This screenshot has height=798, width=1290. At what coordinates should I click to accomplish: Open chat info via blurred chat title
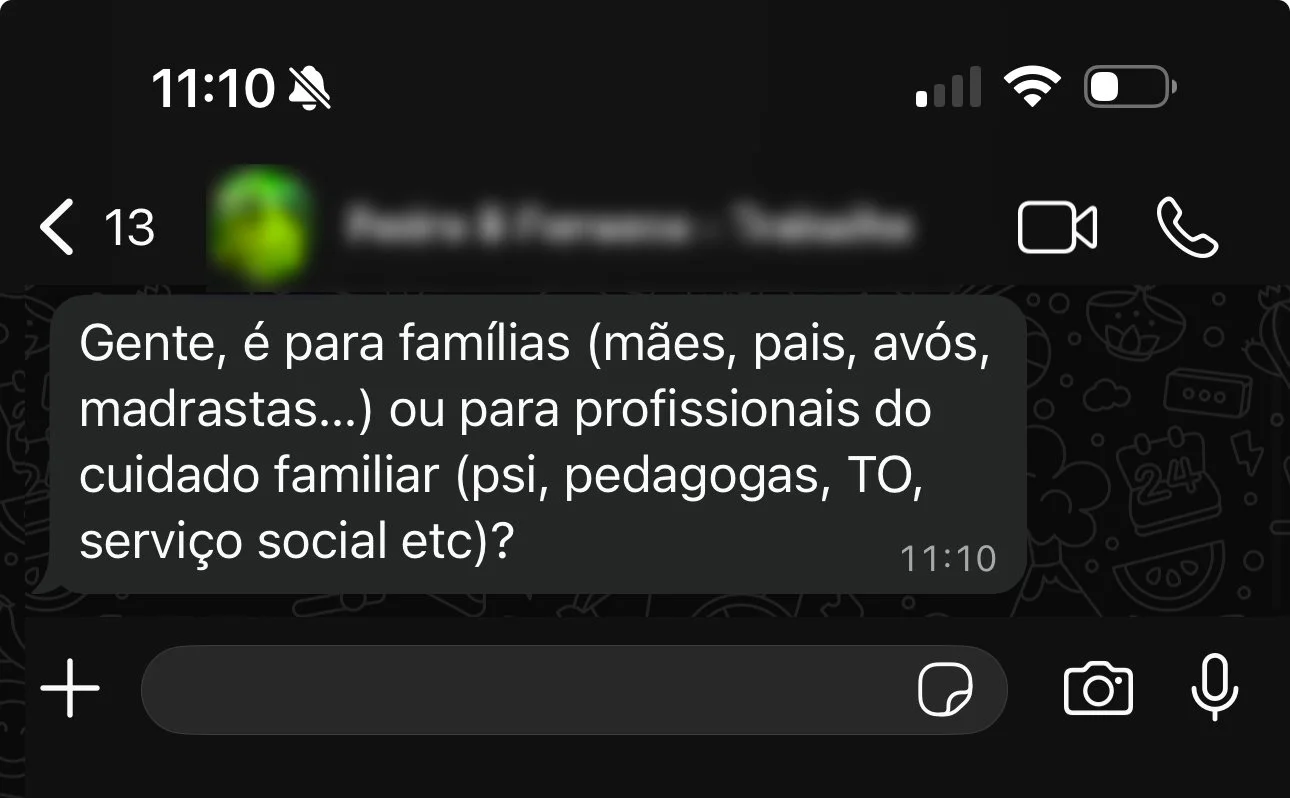pos(626,227)
